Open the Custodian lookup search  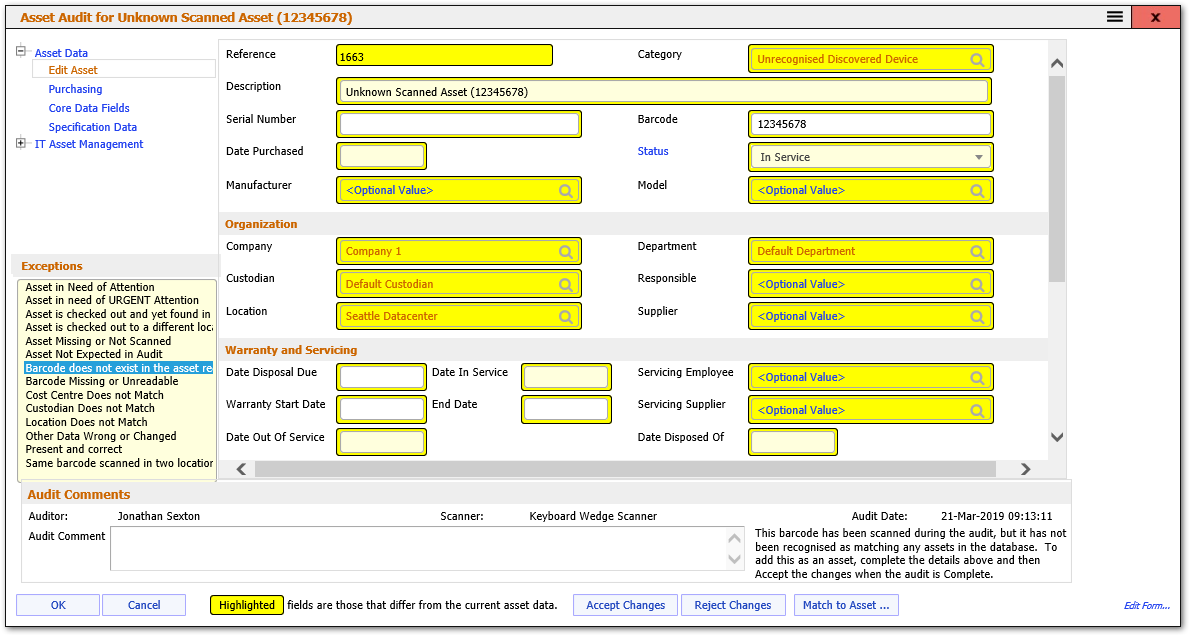tap(566, 283)
